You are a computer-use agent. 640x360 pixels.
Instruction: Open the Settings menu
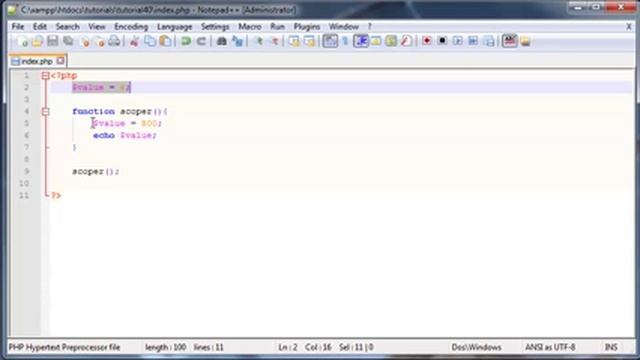click(215, 27)
